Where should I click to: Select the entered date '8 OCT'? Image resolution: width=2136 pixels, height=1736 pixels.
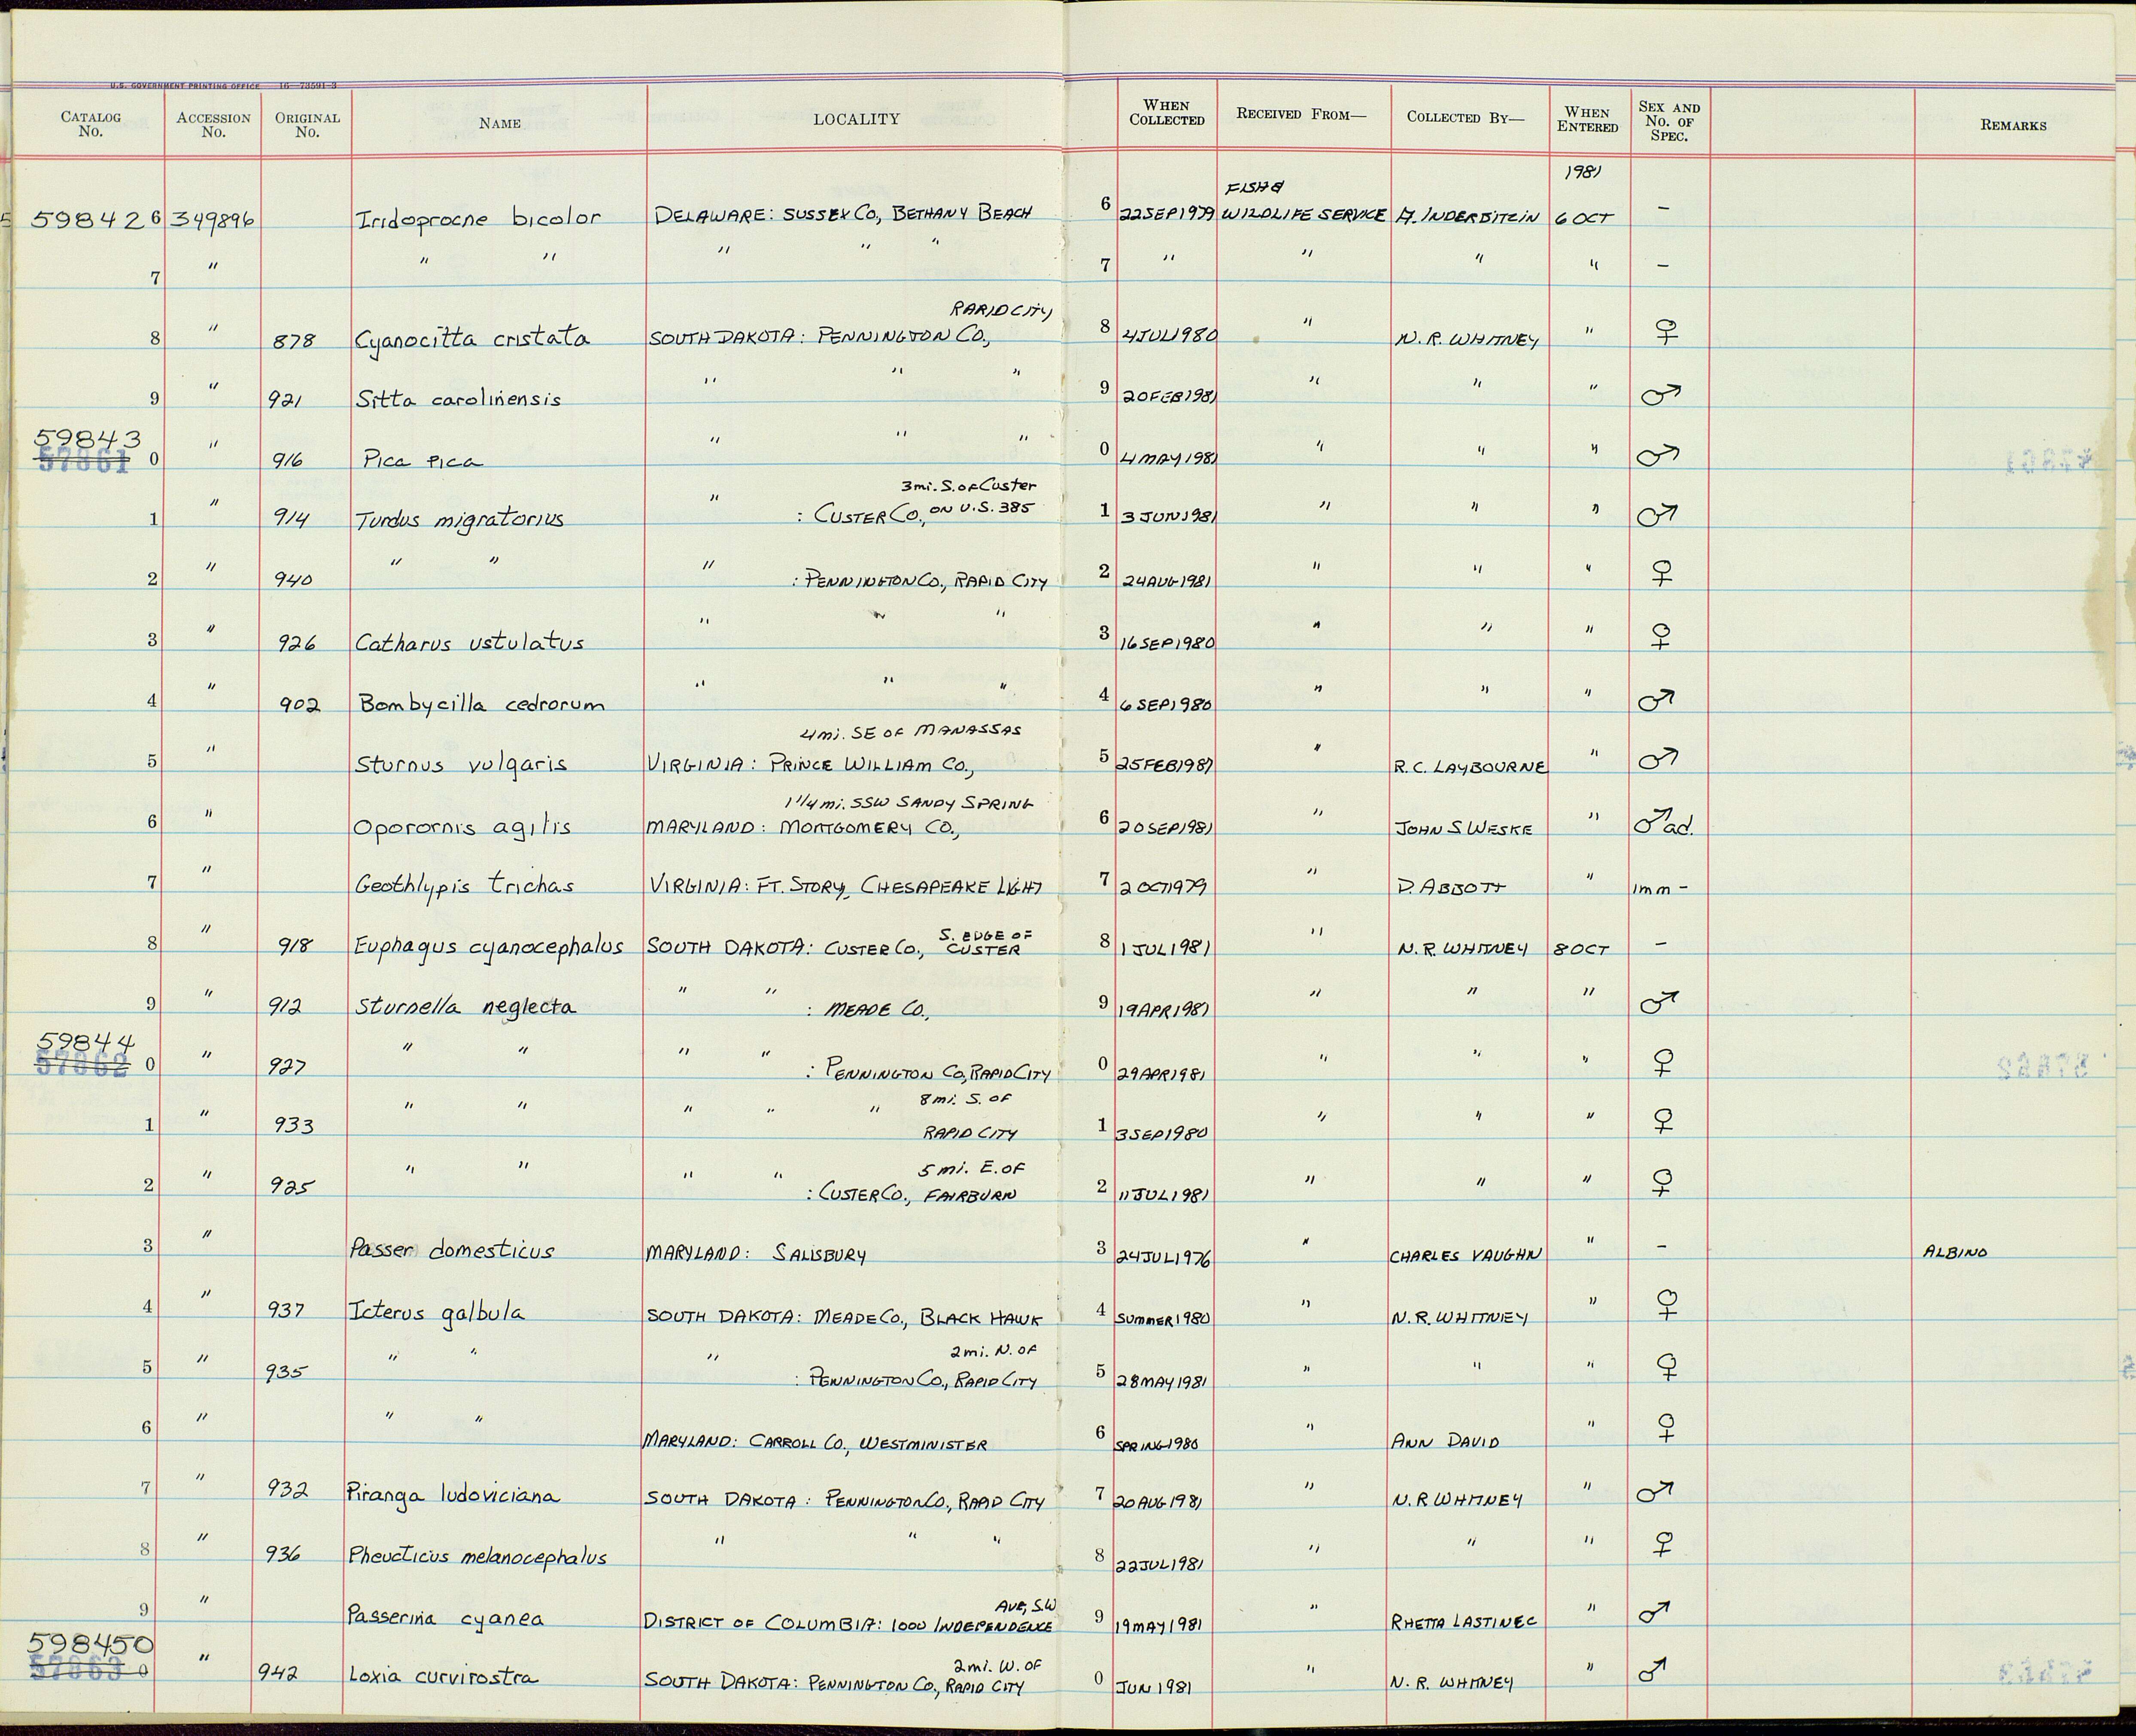(1580, 949)
